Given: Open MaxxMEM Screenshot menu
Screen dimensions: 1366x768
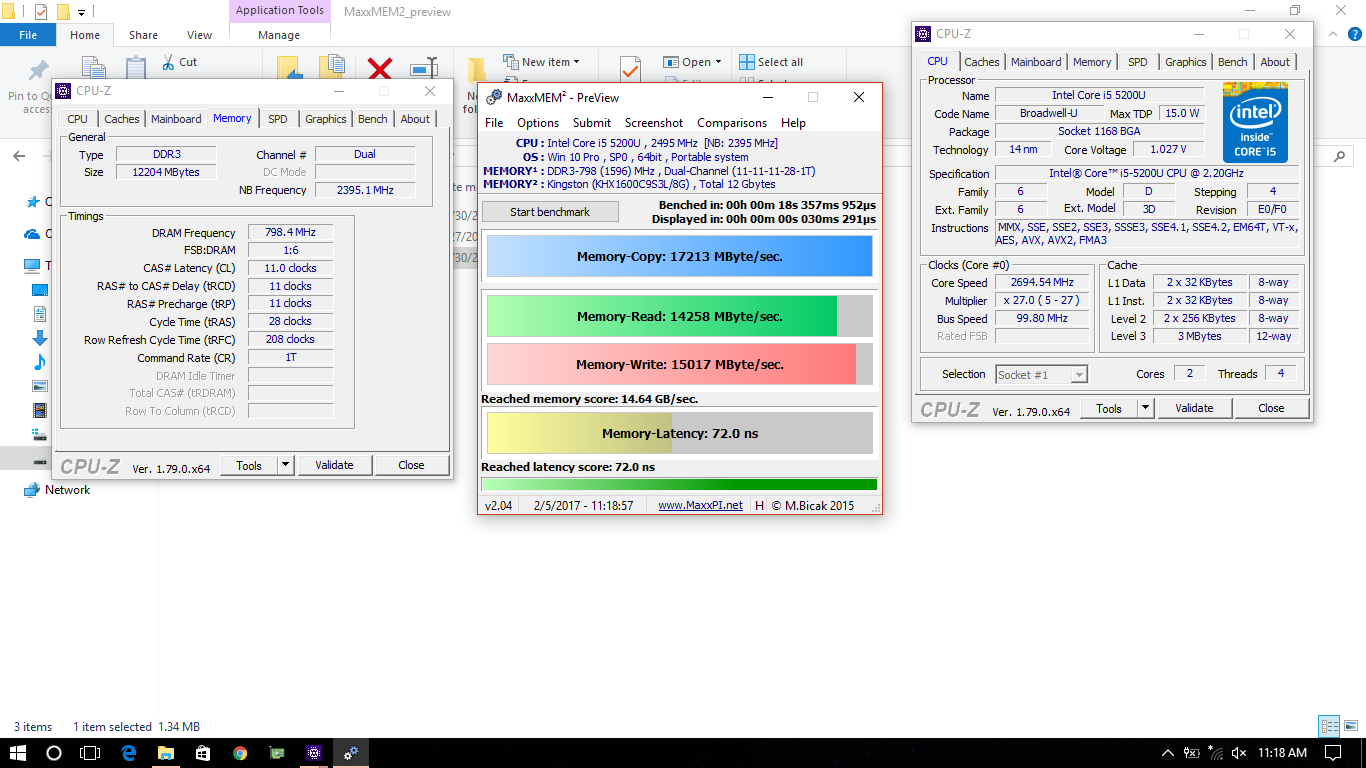Looking at the screenshot, I should click(654, 123).
